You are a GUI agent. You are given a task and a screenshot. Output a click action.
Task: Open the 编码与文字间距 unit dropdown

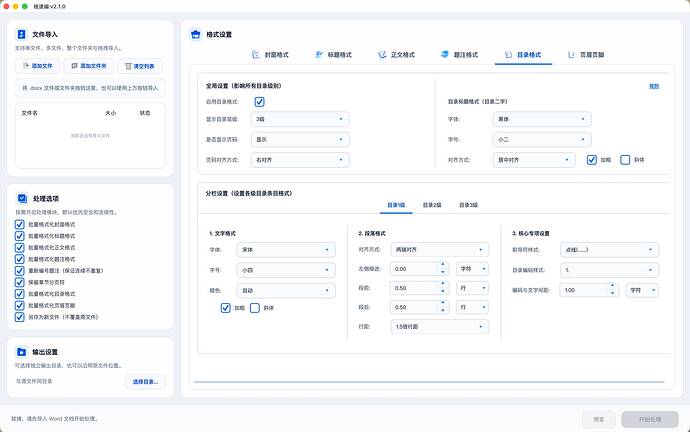(x=642, y=290)
